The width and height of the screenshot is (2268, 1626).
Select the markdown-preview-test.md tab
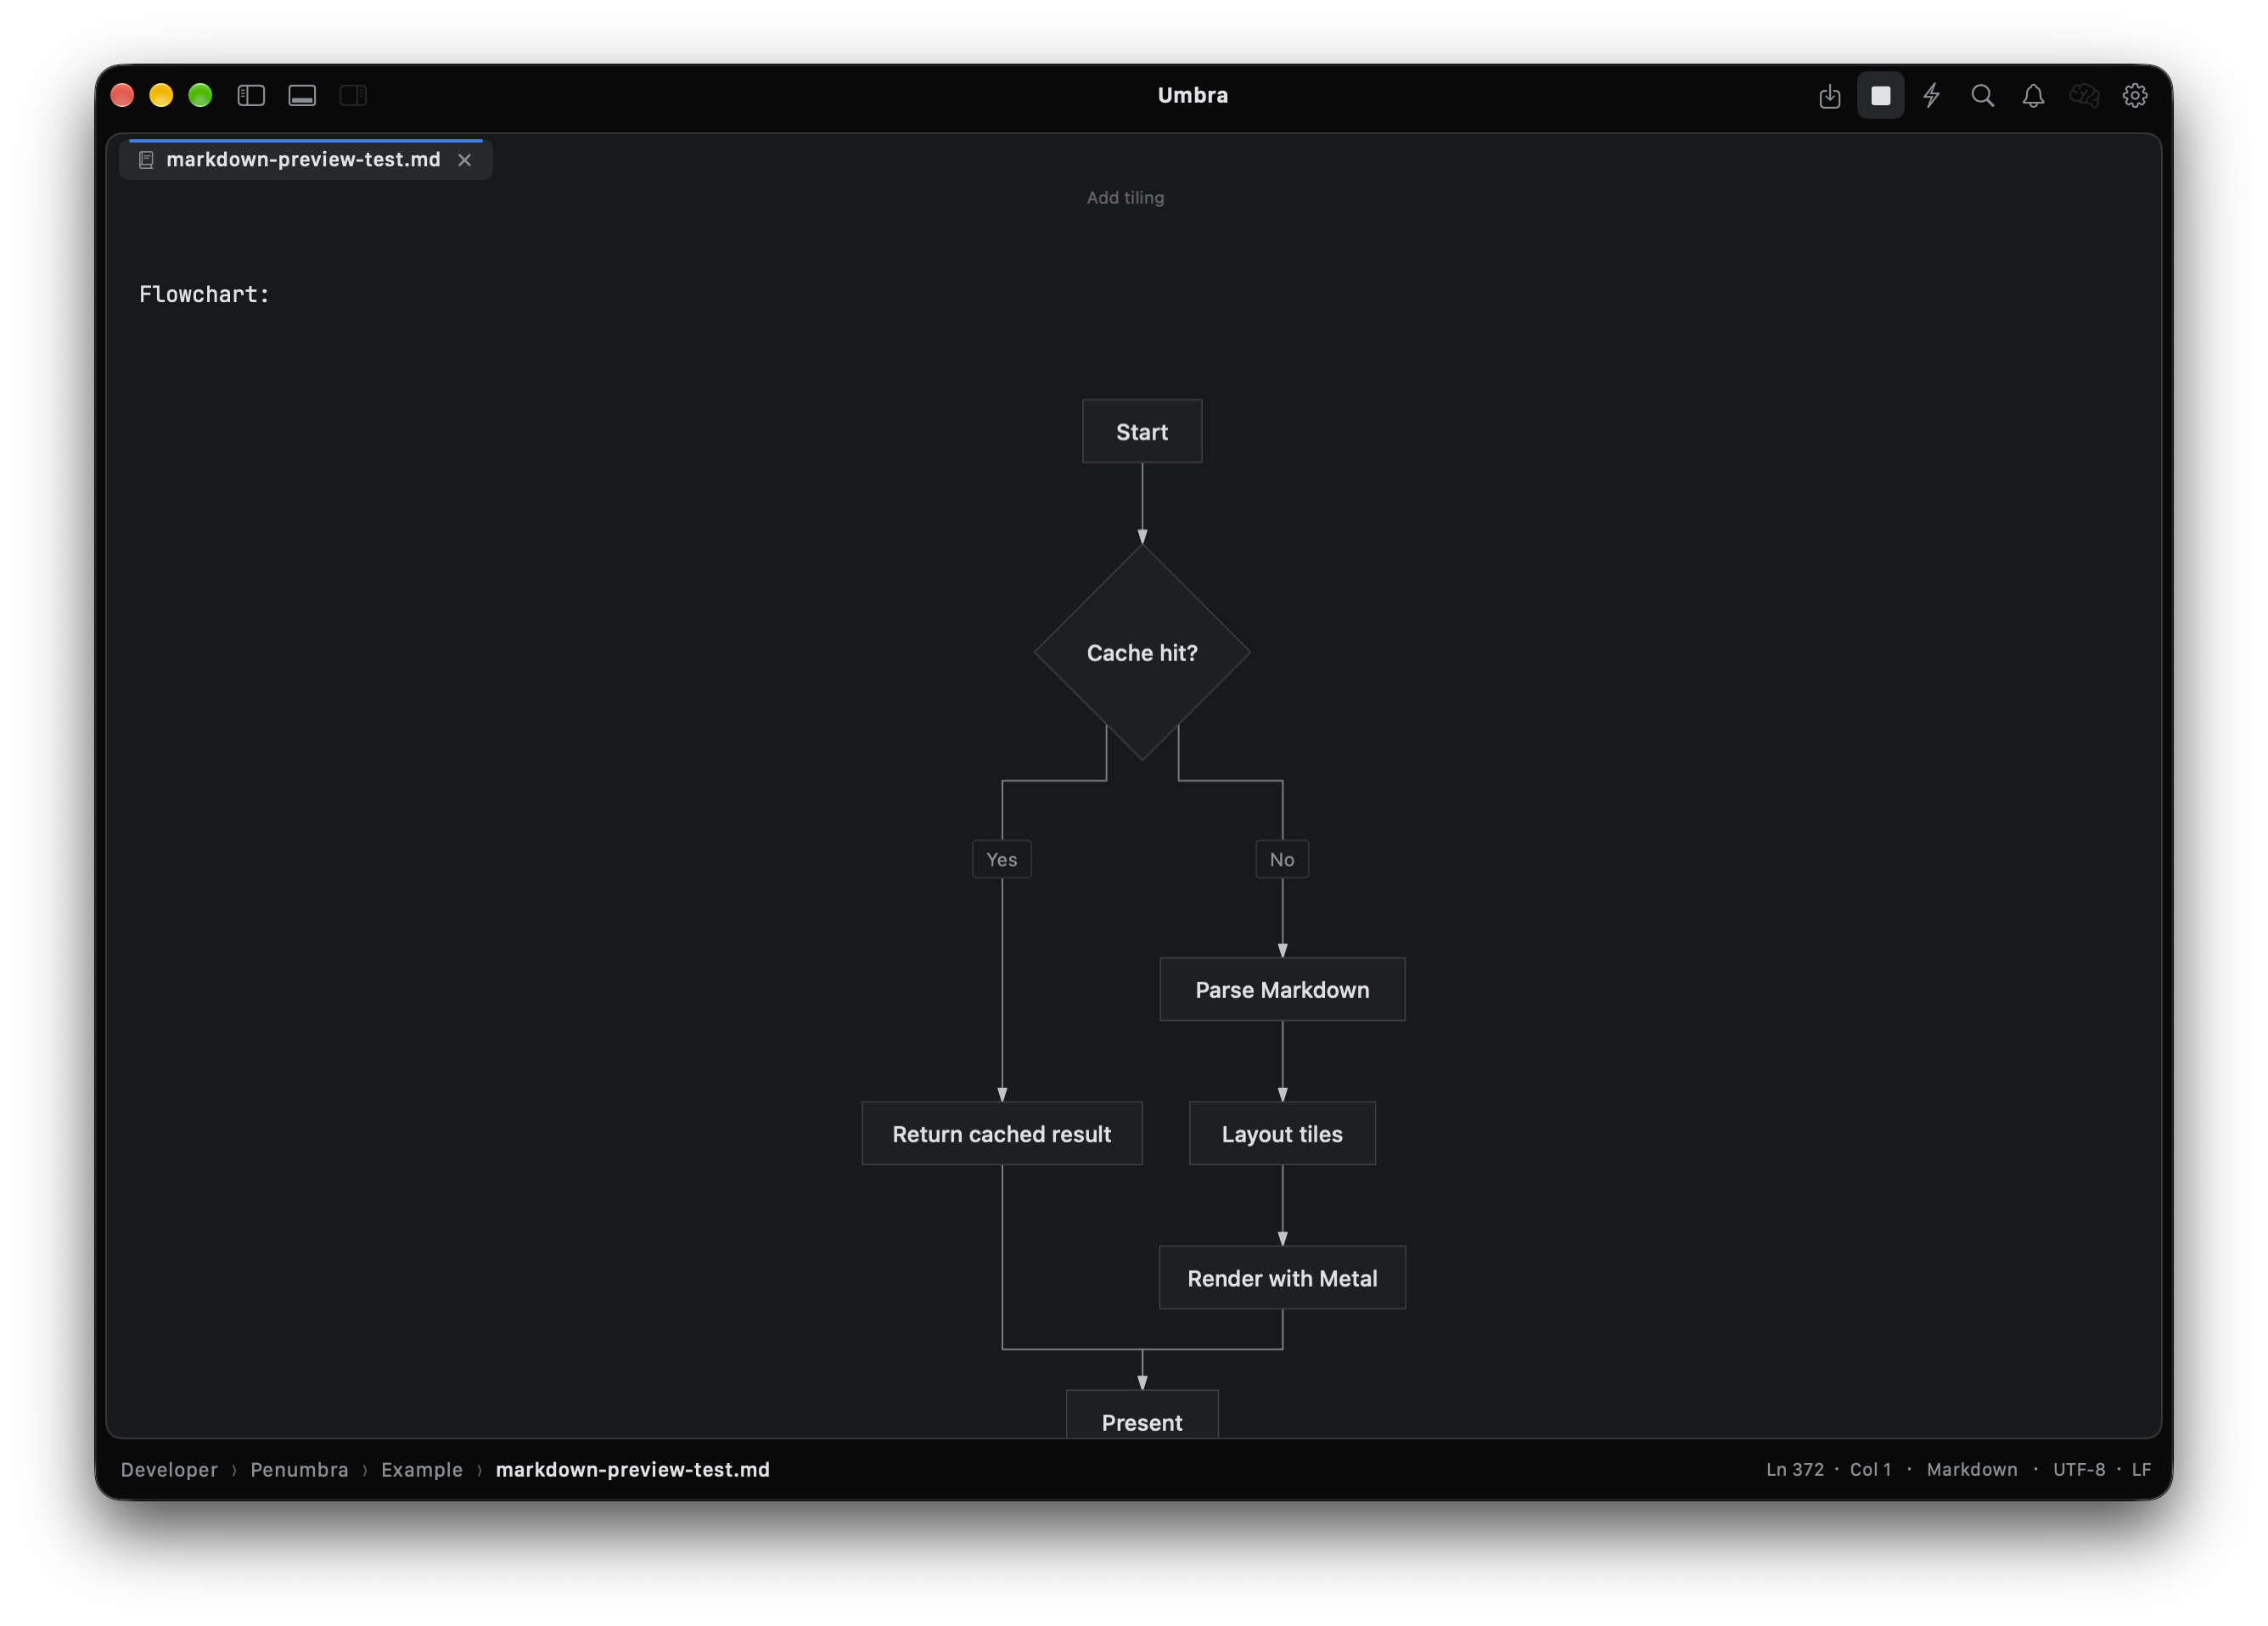pos(305,160)
